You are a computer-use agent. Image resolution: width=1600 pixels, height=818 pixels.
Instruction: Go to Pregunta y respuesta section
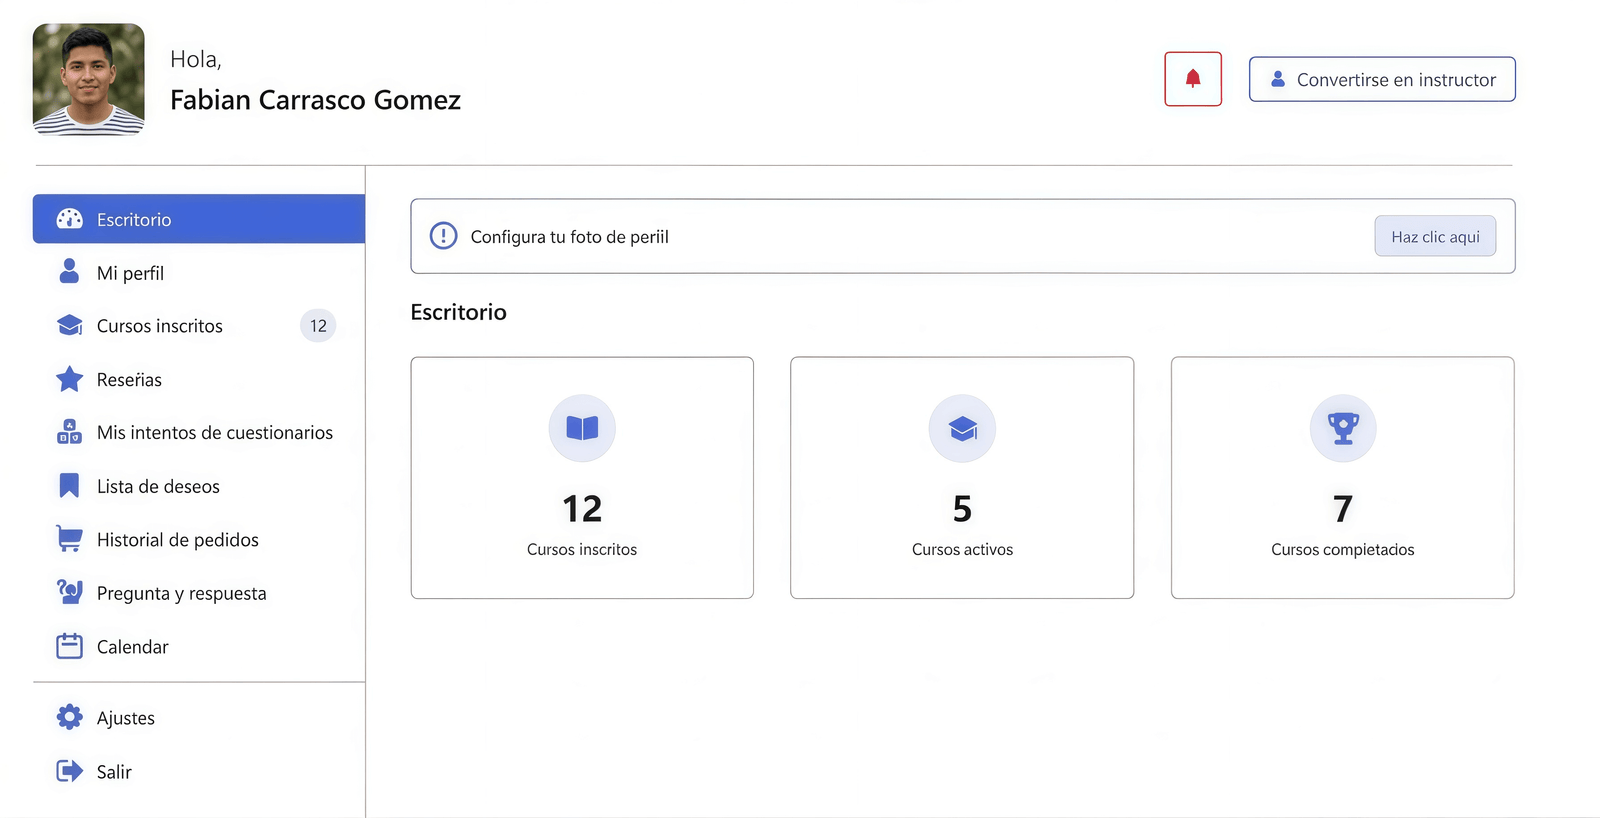(181, 593)
